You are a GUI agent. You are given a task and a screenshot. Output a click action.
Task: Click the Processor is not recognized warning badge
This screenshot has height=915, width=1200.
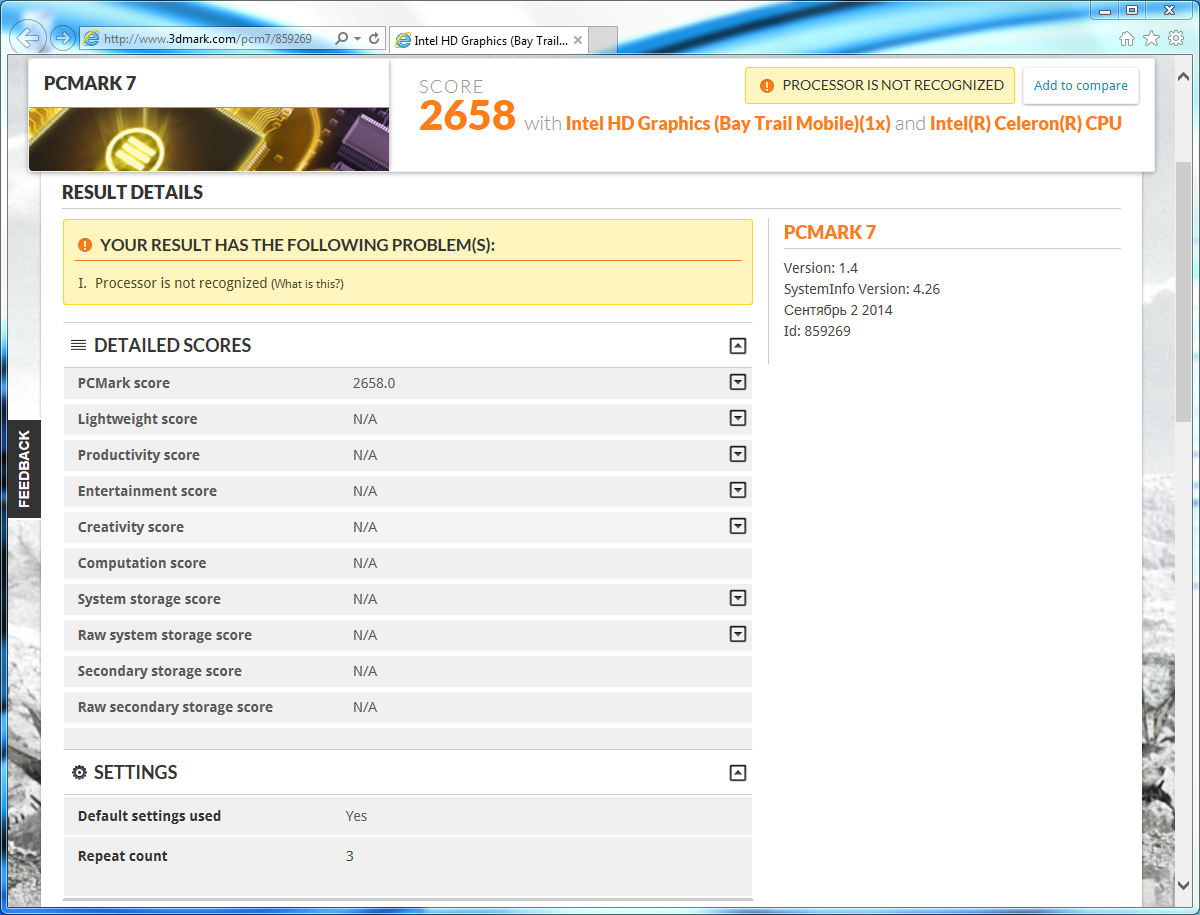point(880,86)
